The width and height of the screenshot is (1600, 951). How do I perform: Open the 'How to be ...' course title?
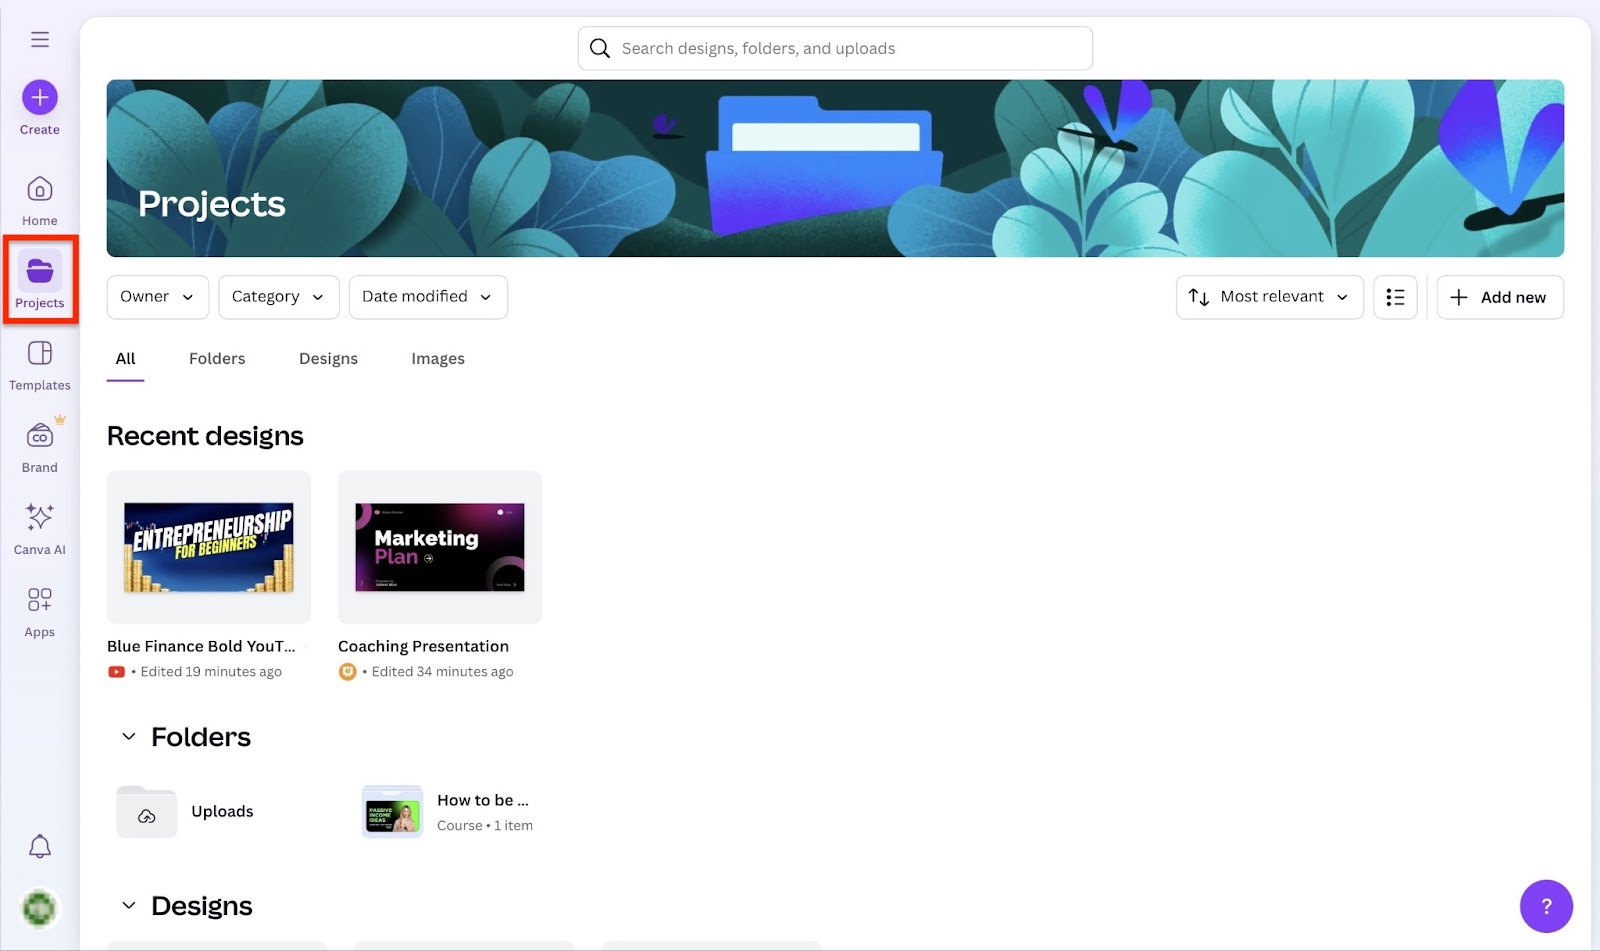[x=483, y=800]
